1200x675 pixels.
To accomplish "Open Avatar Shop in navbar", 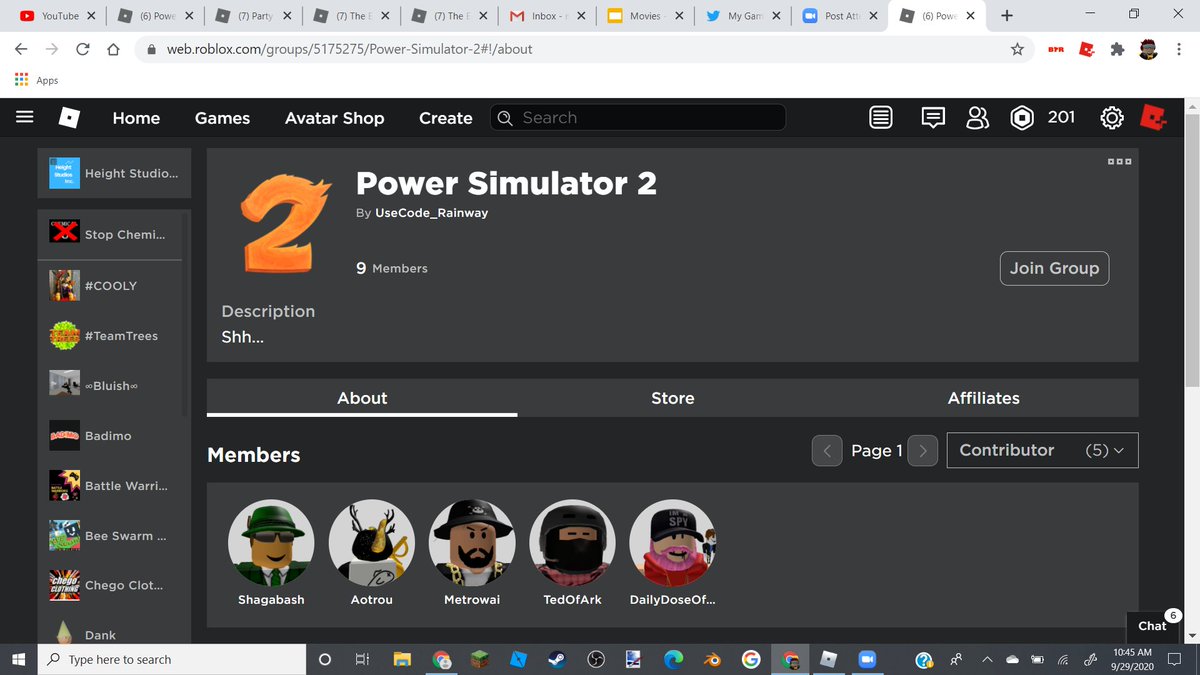I will coord(334,118).
